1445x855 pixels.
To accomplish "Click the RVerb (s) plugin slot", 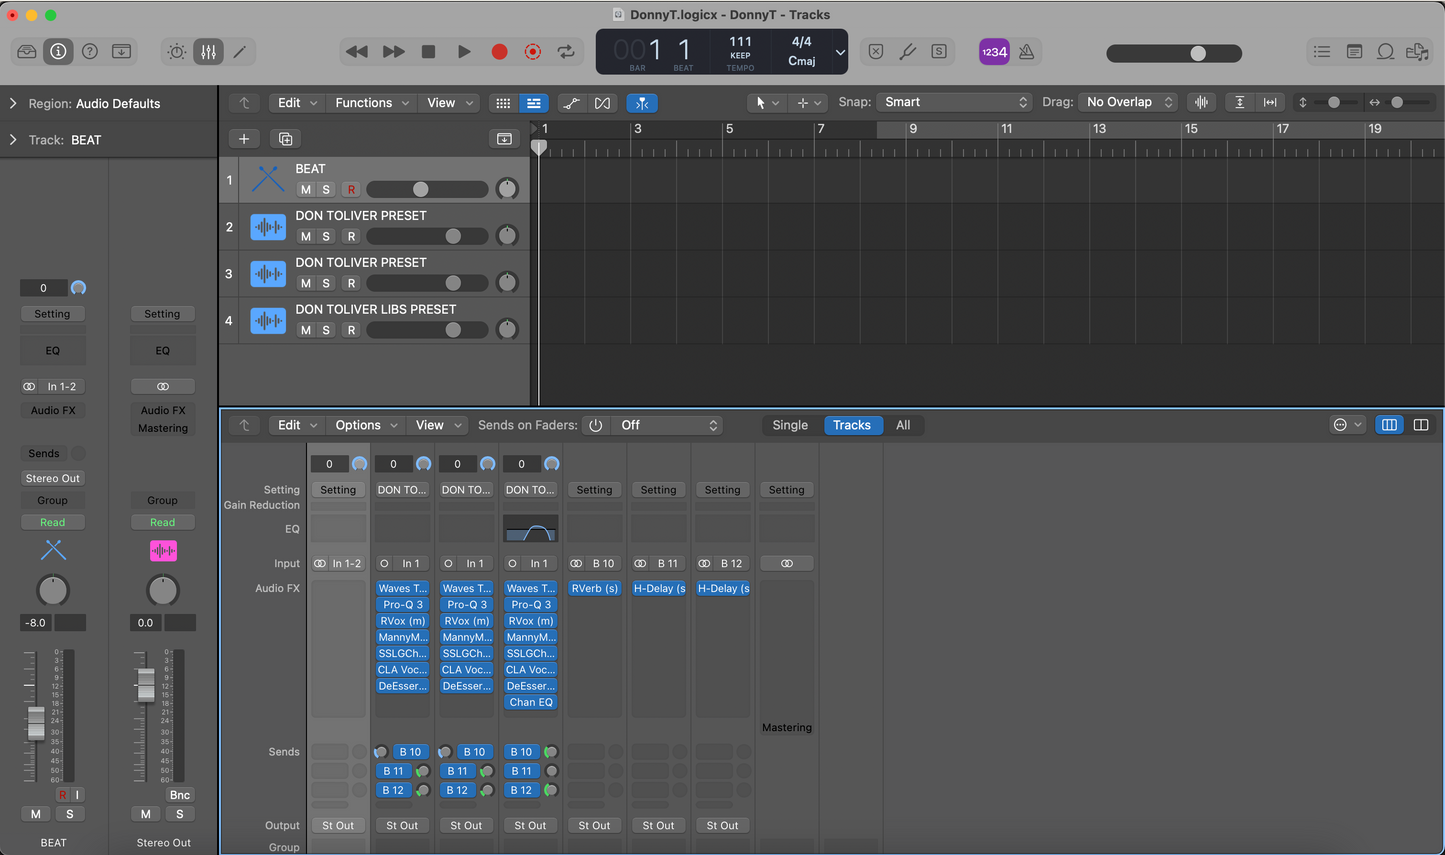I will pyautogui.click(x=594, y=589).
